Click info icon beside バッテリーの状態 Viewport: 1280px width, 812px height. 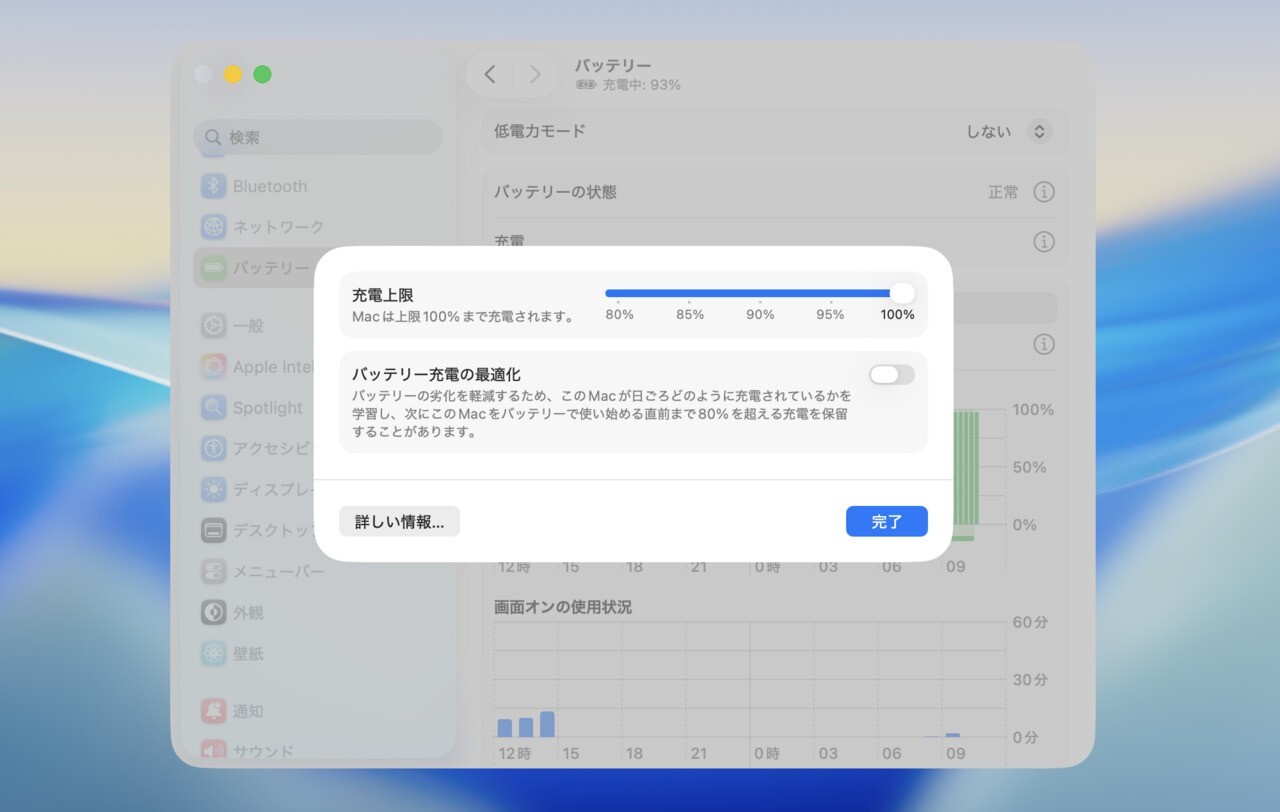pyautogui.click(x=1044, y=192)
